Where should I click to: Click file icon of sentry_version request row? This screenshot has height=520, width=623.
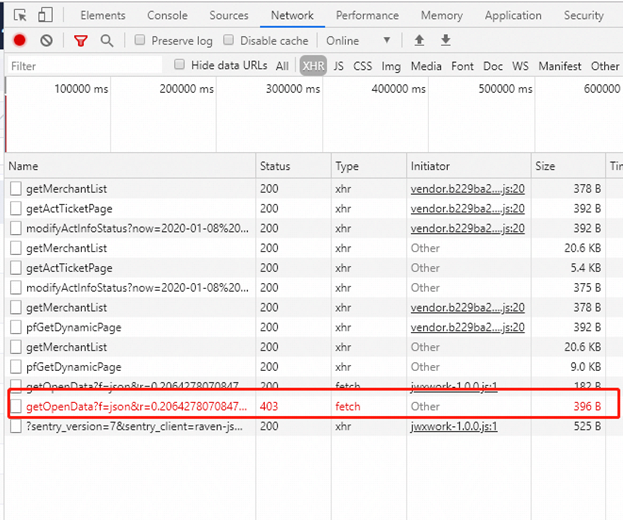pyautogui.click(x=16, y=426)
